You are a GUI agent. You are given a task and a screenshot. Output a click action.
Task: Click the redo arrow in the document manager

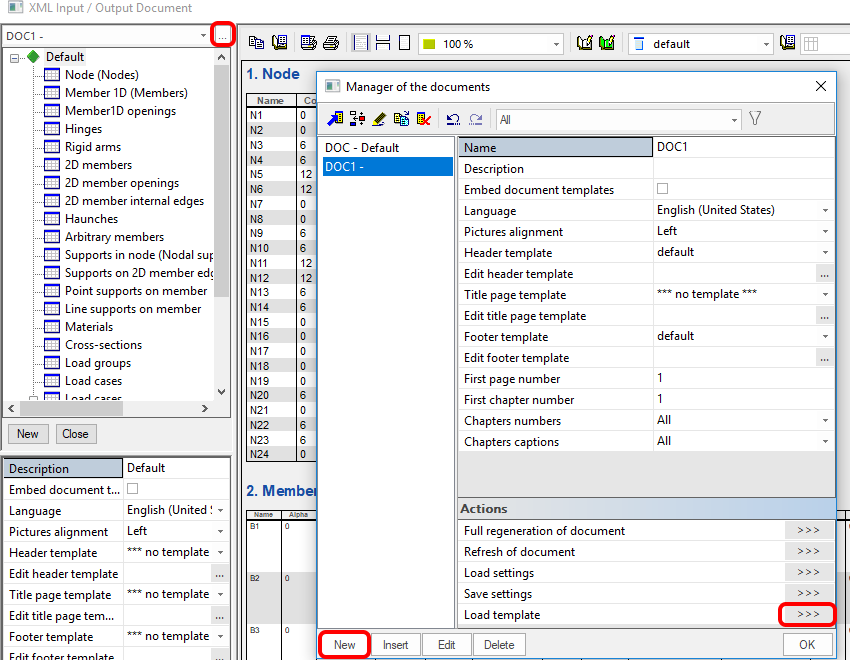pyautogui.click(x=475, y=119)
